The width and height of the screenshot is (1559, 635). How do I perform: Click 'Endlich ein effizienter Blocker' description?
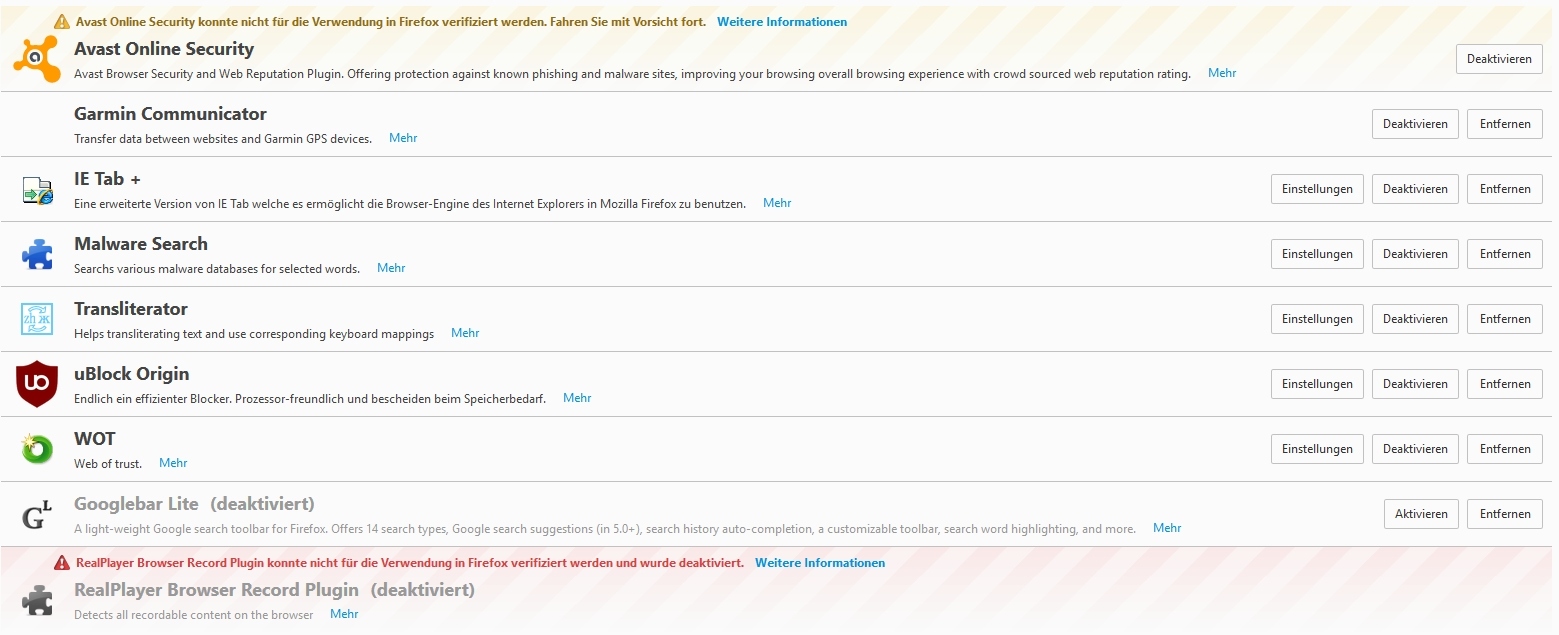point(310,399)
